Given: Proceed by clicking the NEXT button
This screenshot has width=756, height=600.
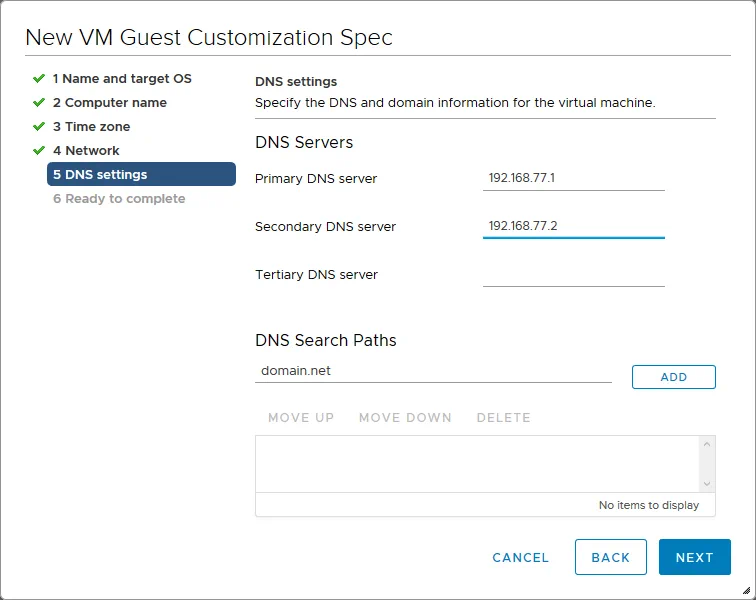Looking at the screenshot, I should 694,557.
